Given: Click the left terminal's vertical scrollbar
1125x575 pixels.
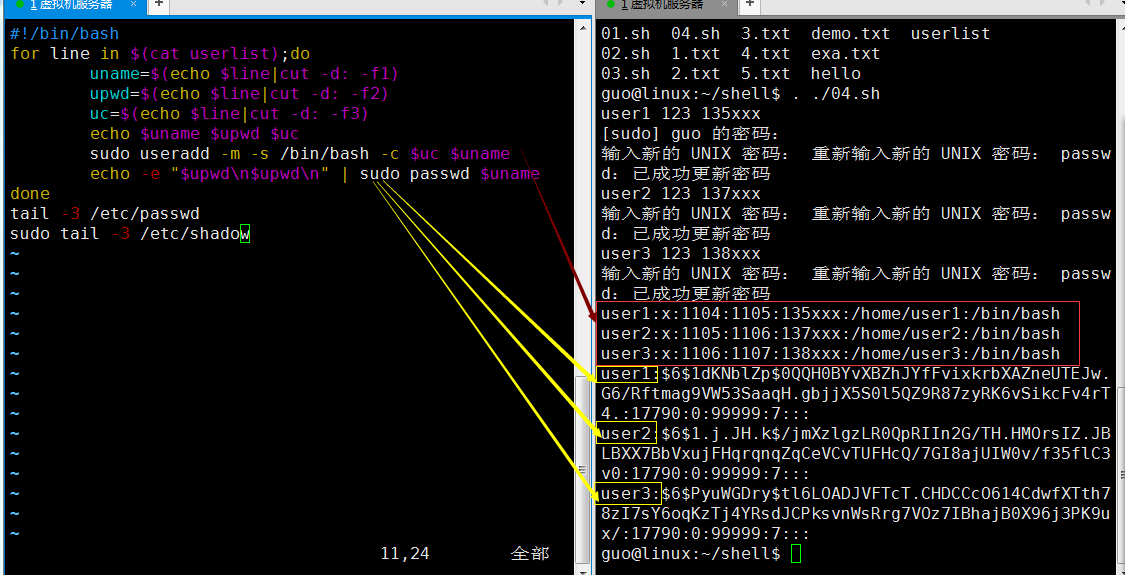Looking at the screenshot, I should tap(582, 294).
